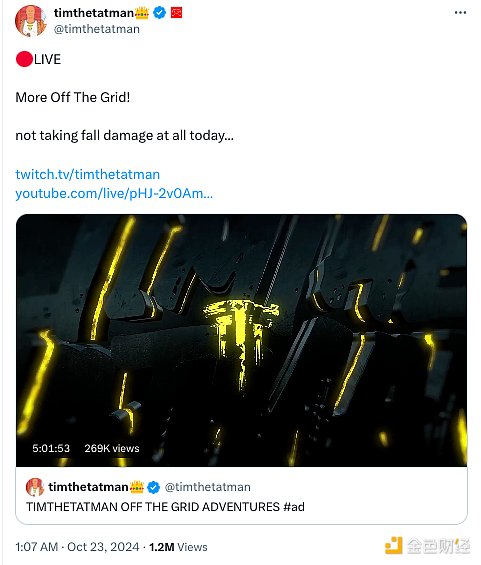Click verified badge in the quoted tweet
This screenshot has height=565, width=481.
click(x=154, y=487)
